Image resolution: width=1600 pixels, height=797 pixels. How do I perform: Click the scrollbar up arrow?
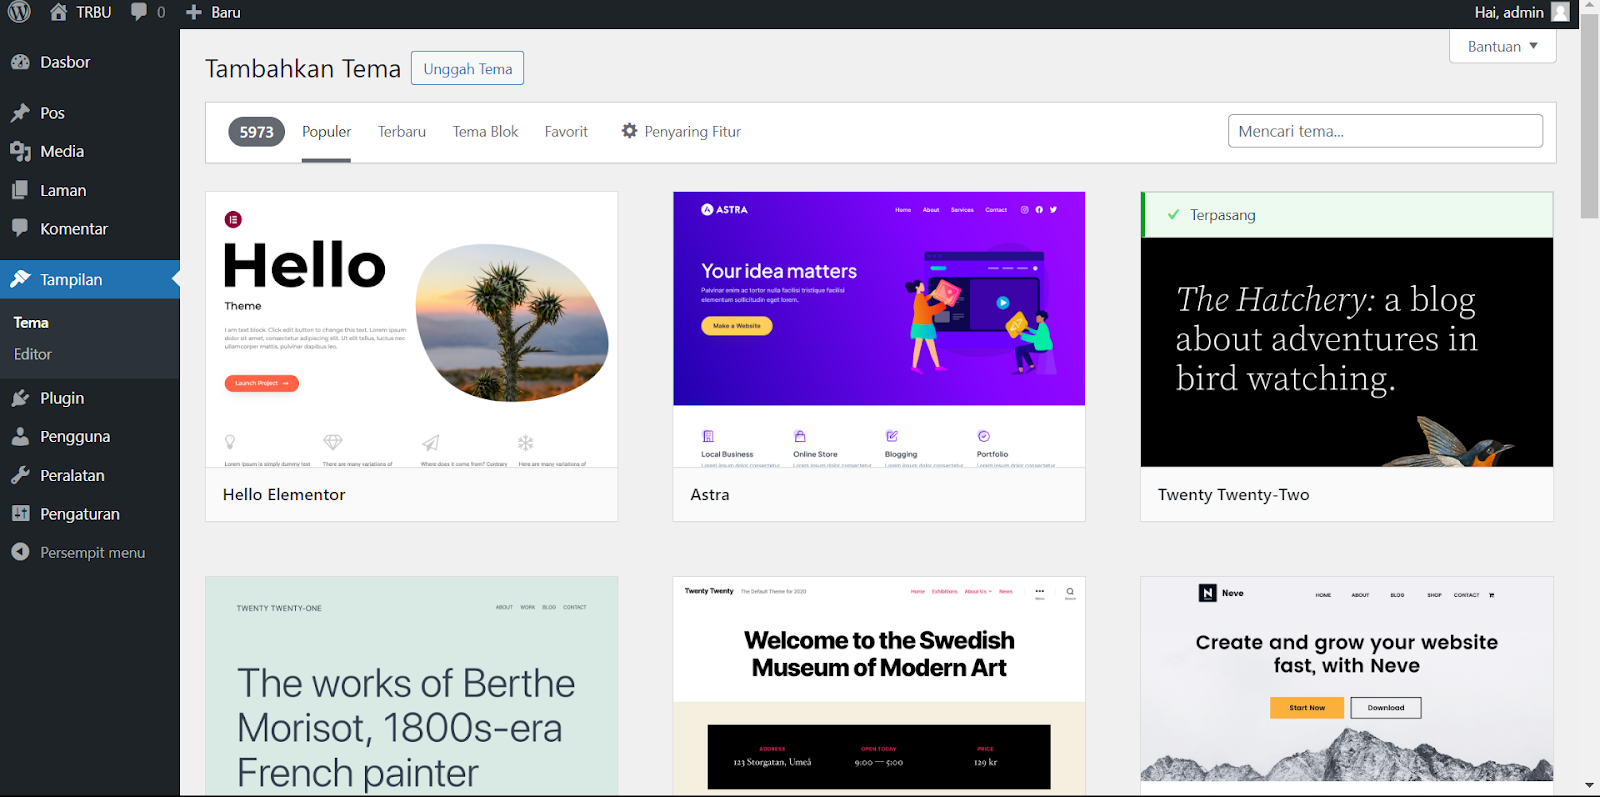click(1589, 5)
